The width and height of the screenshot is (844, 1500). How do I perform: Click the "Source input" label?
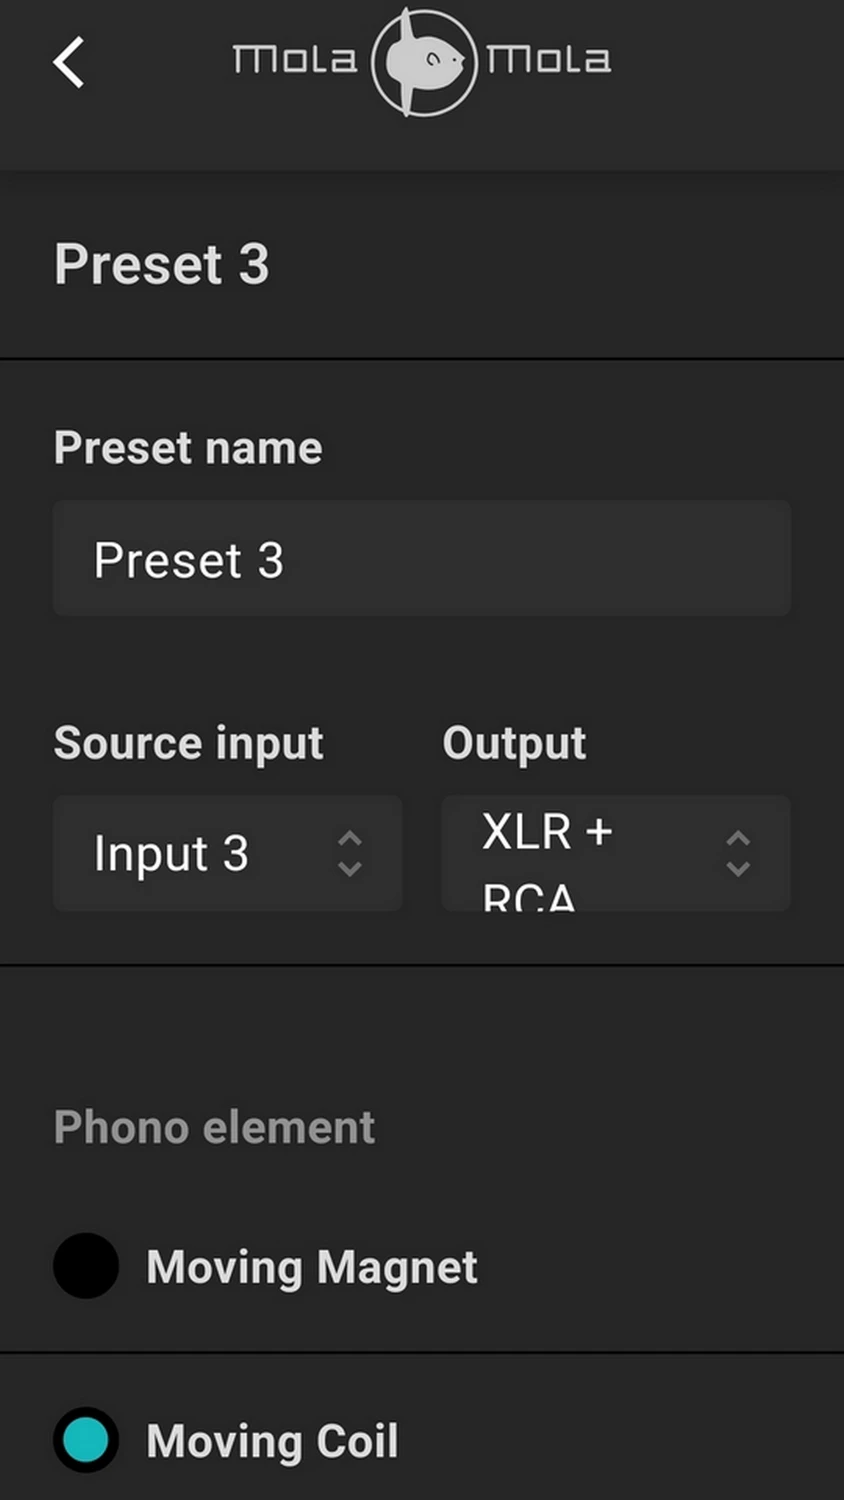click(x=188, y=743)
